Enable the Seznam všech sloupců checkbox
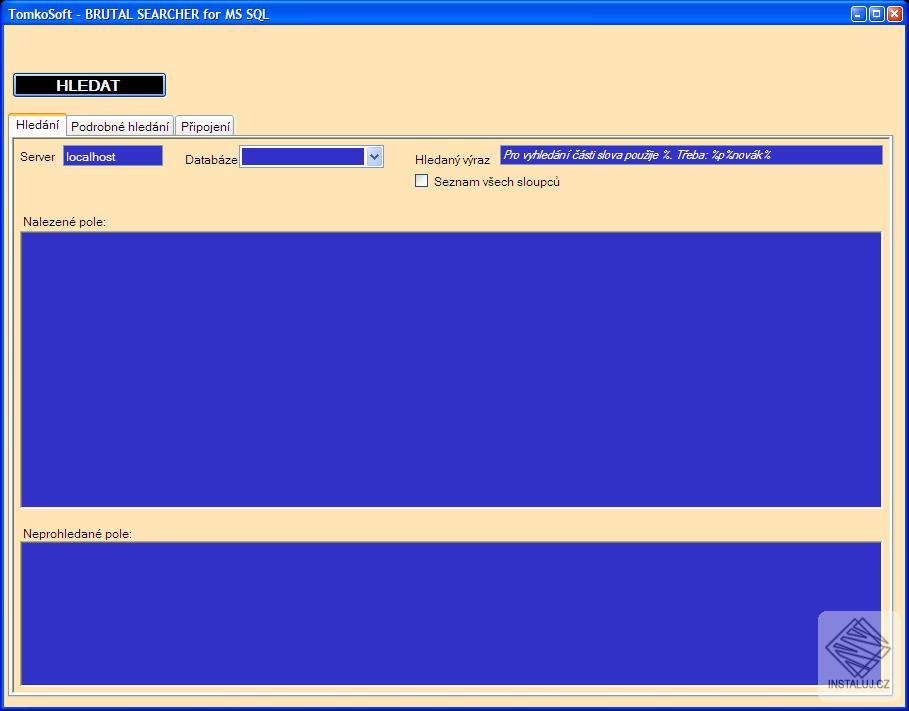 [421, 181]
